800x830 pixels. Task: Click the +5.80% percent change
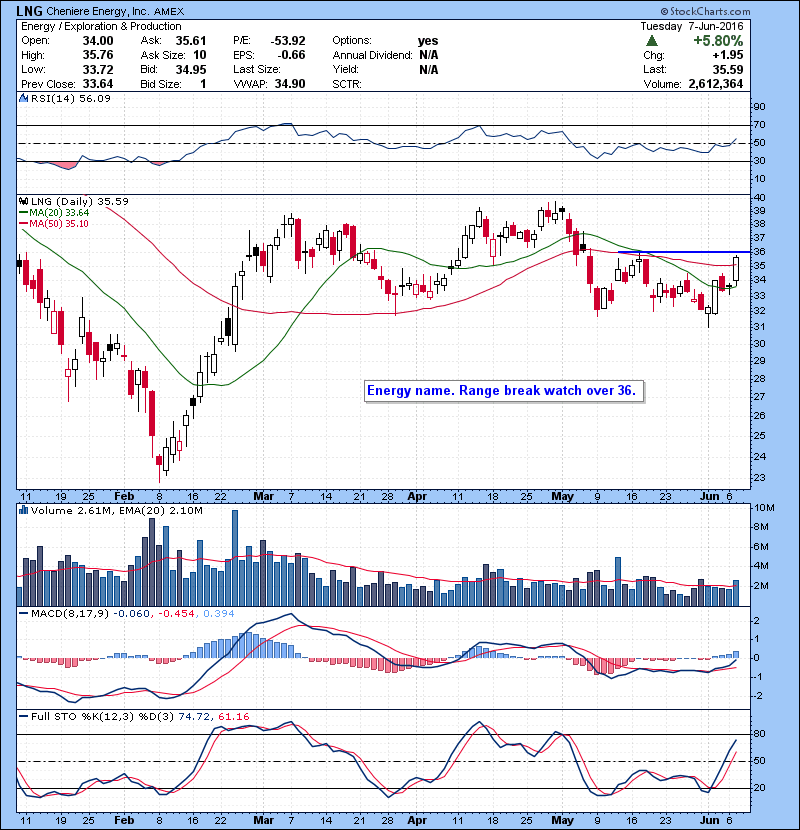click(x=718, y=41)
